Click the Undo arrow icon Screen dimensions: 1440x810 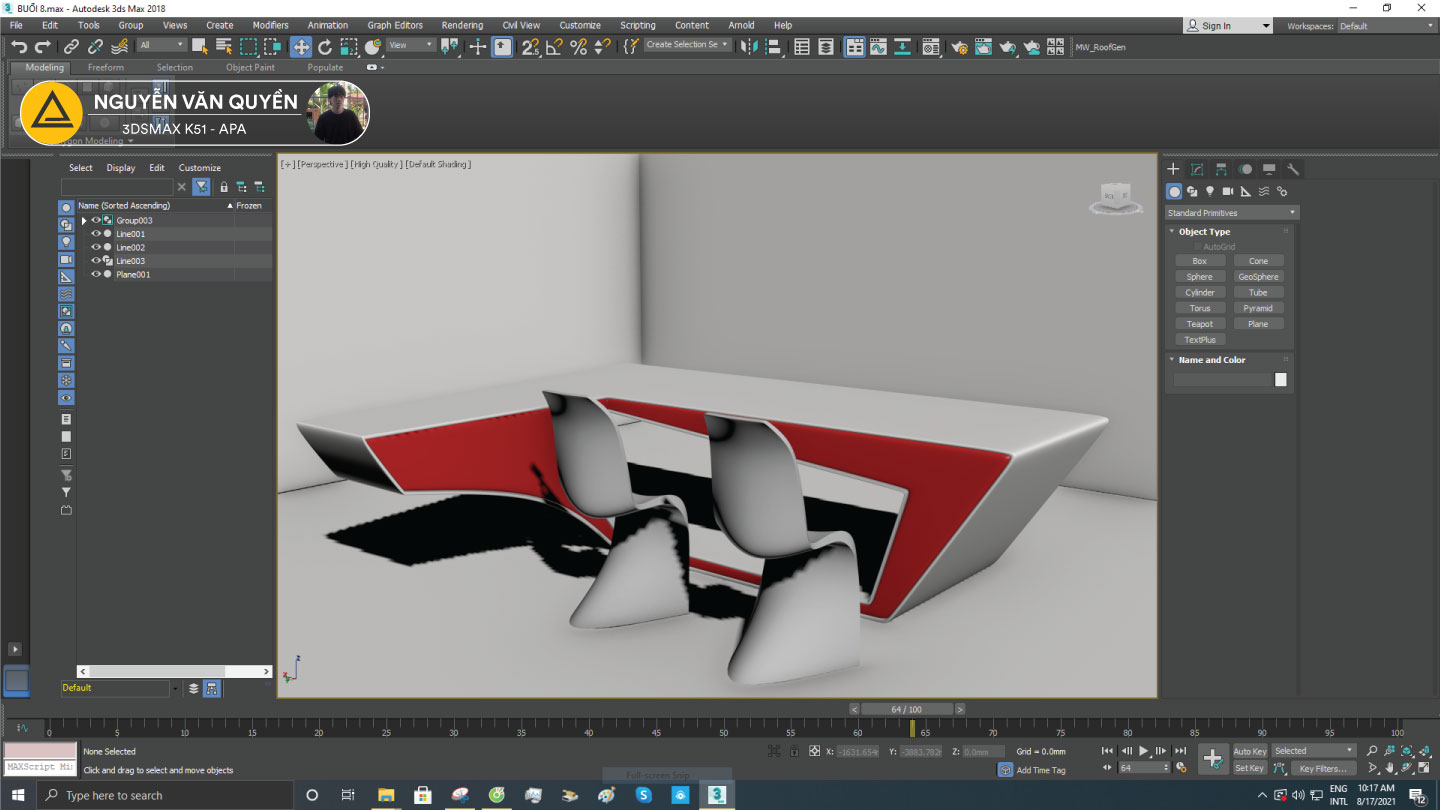pyautogui.click(x=18, y=46)
